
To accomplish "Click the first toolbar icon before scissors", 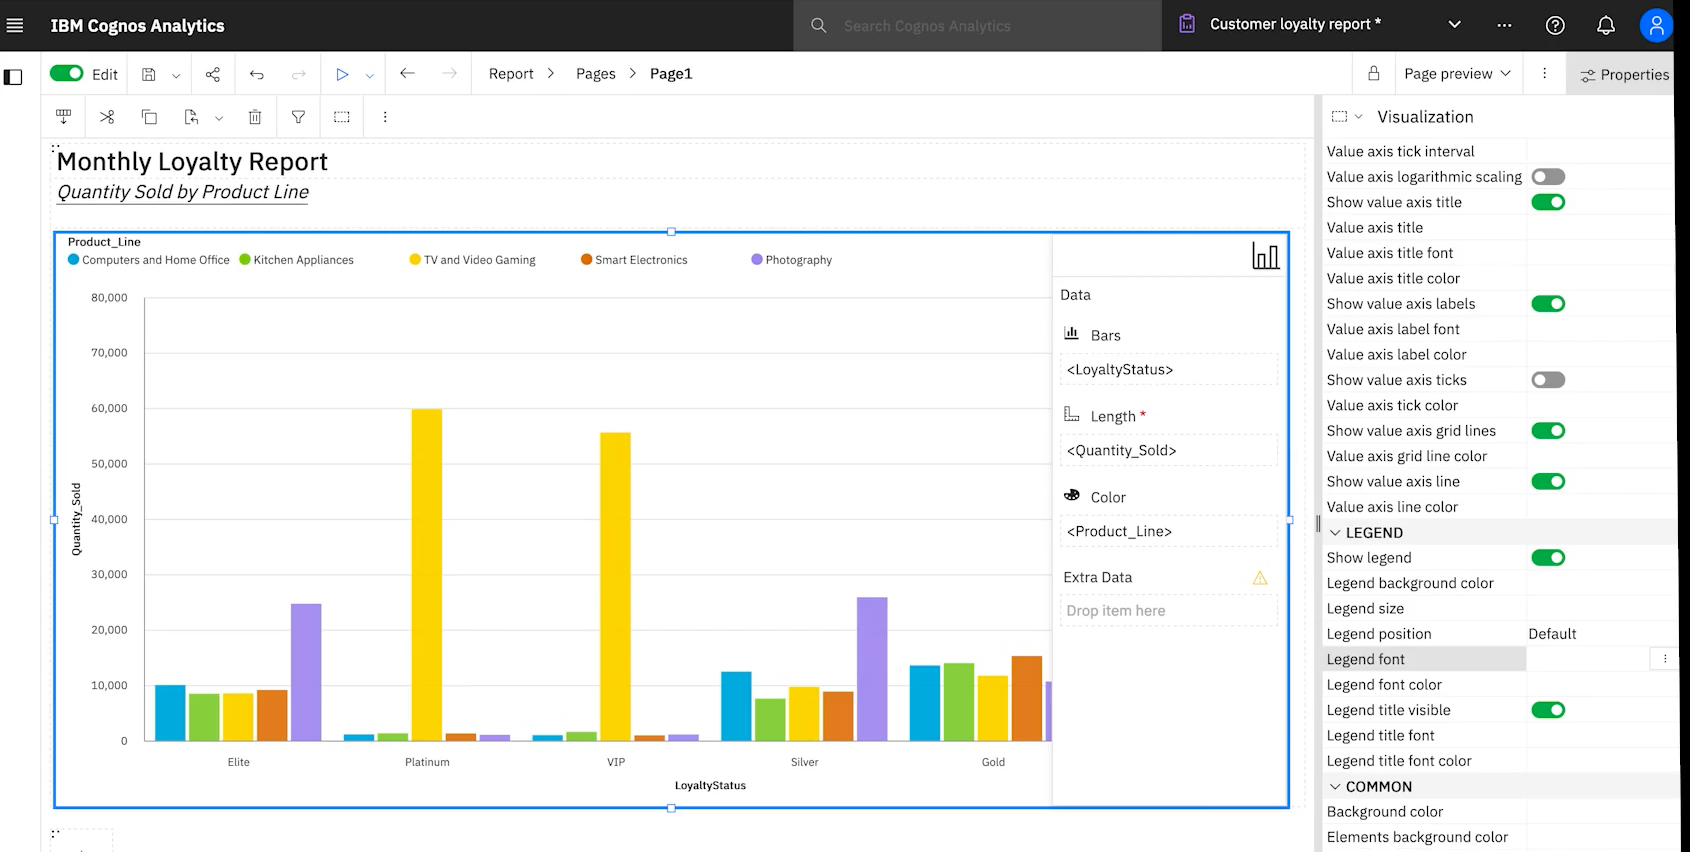I will pos(64,117).
